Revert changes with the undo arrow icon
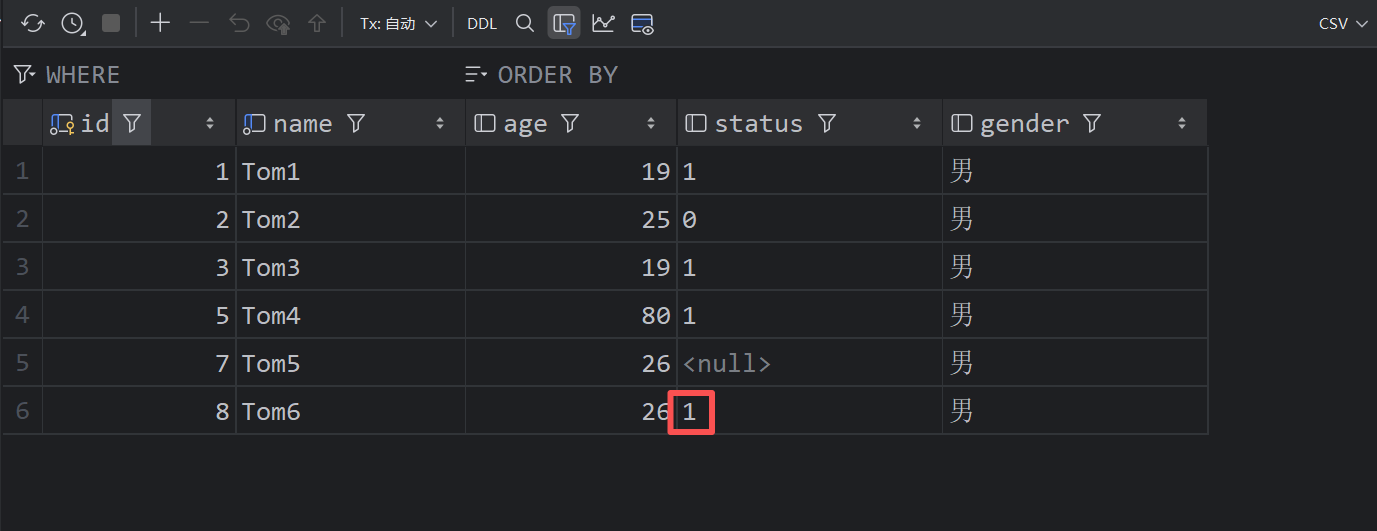The image size is (1377, 531). [239, 23]
